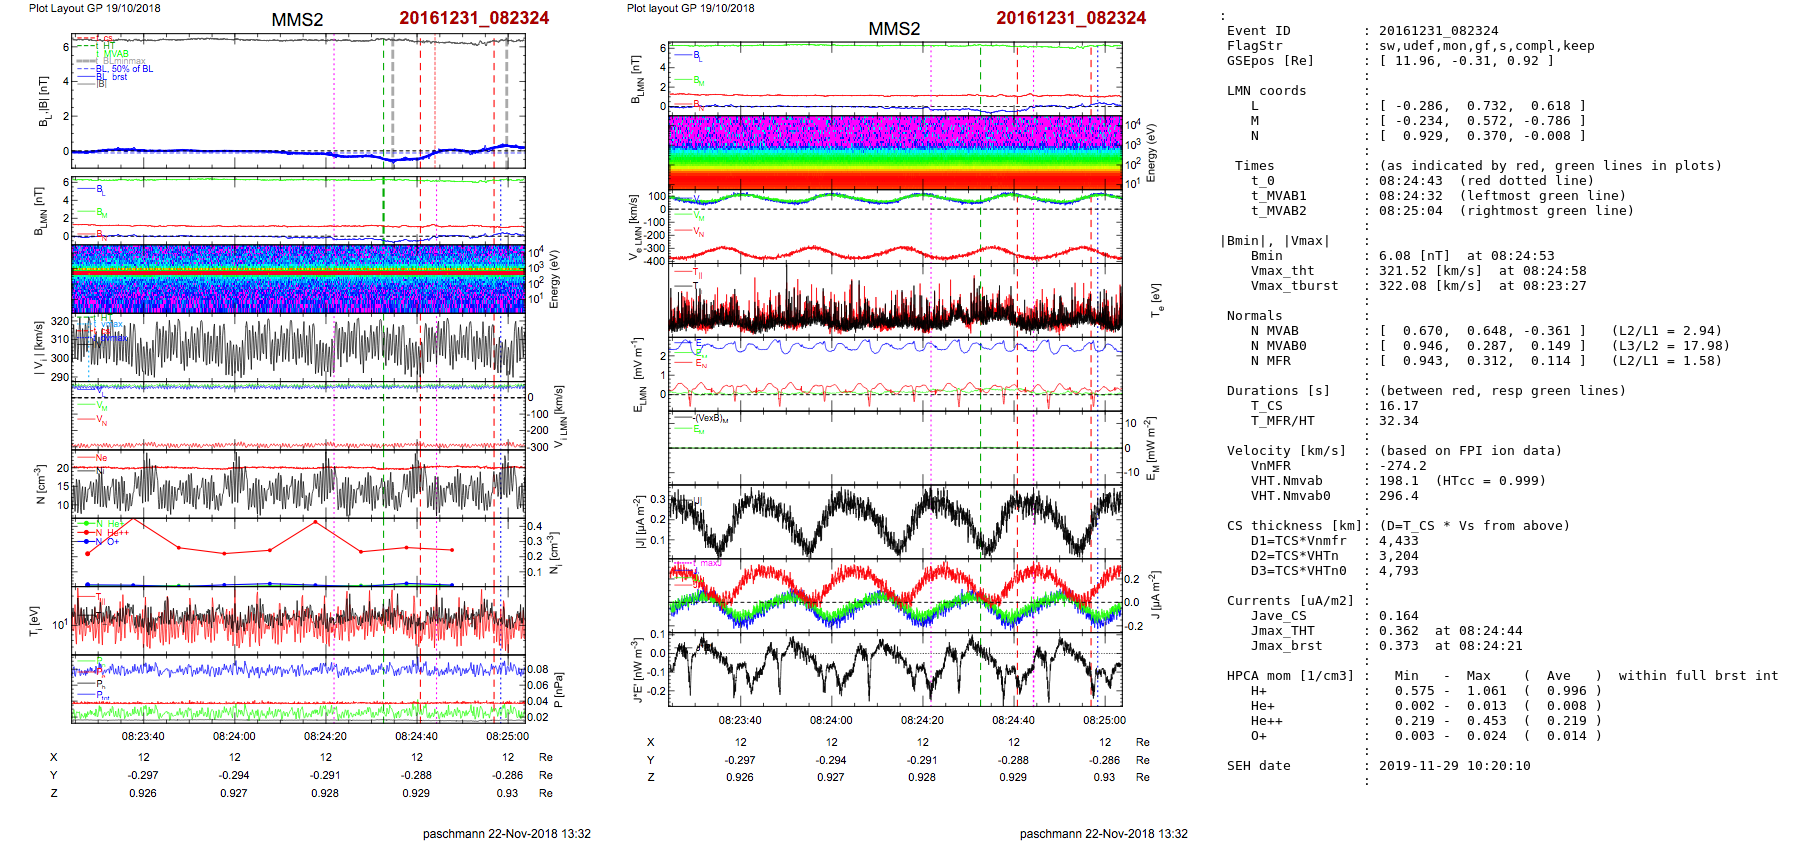Click the 08:24:00 time tick under the left plot
The width and height of the screenshot is (1804, 841).
coord(234,736)
